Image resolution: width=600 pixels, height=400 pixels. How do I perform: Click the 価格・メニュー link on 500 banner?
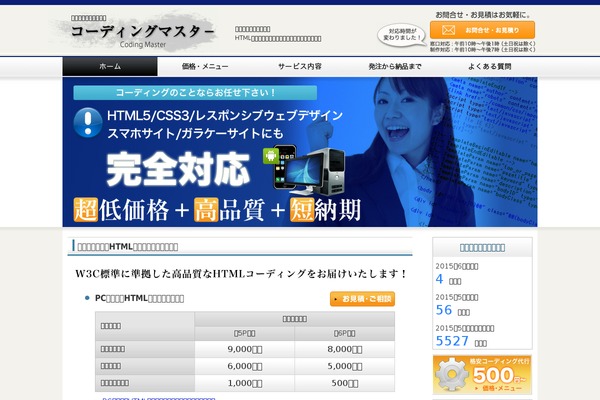pos(499,388)
